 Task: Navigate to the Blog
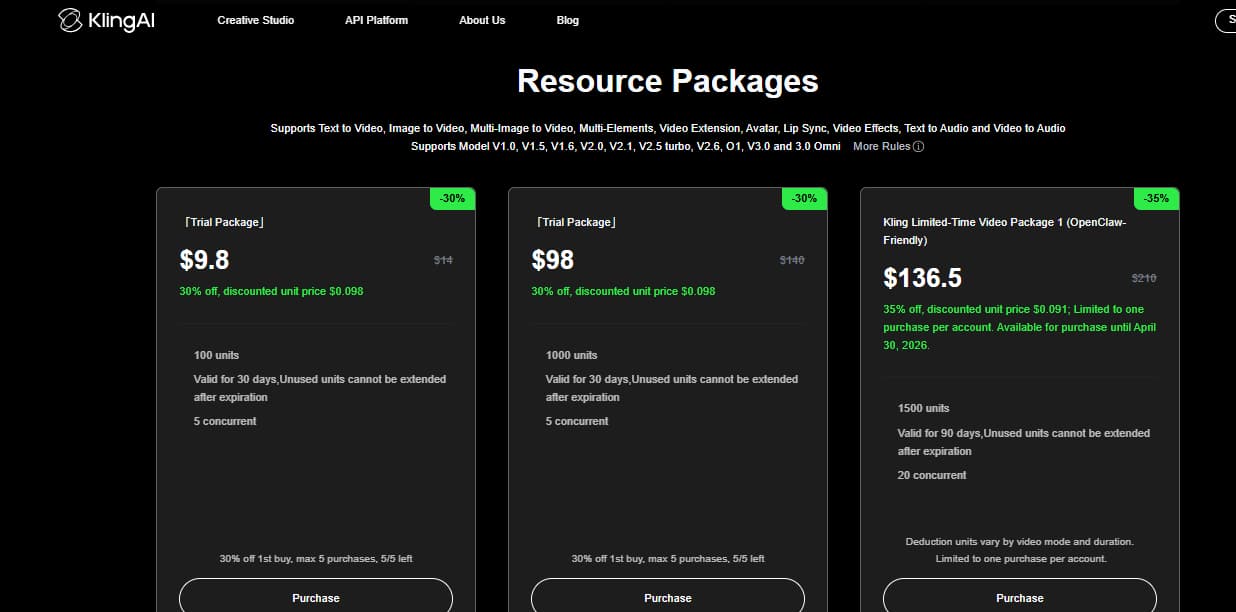(x=567, y=20)
